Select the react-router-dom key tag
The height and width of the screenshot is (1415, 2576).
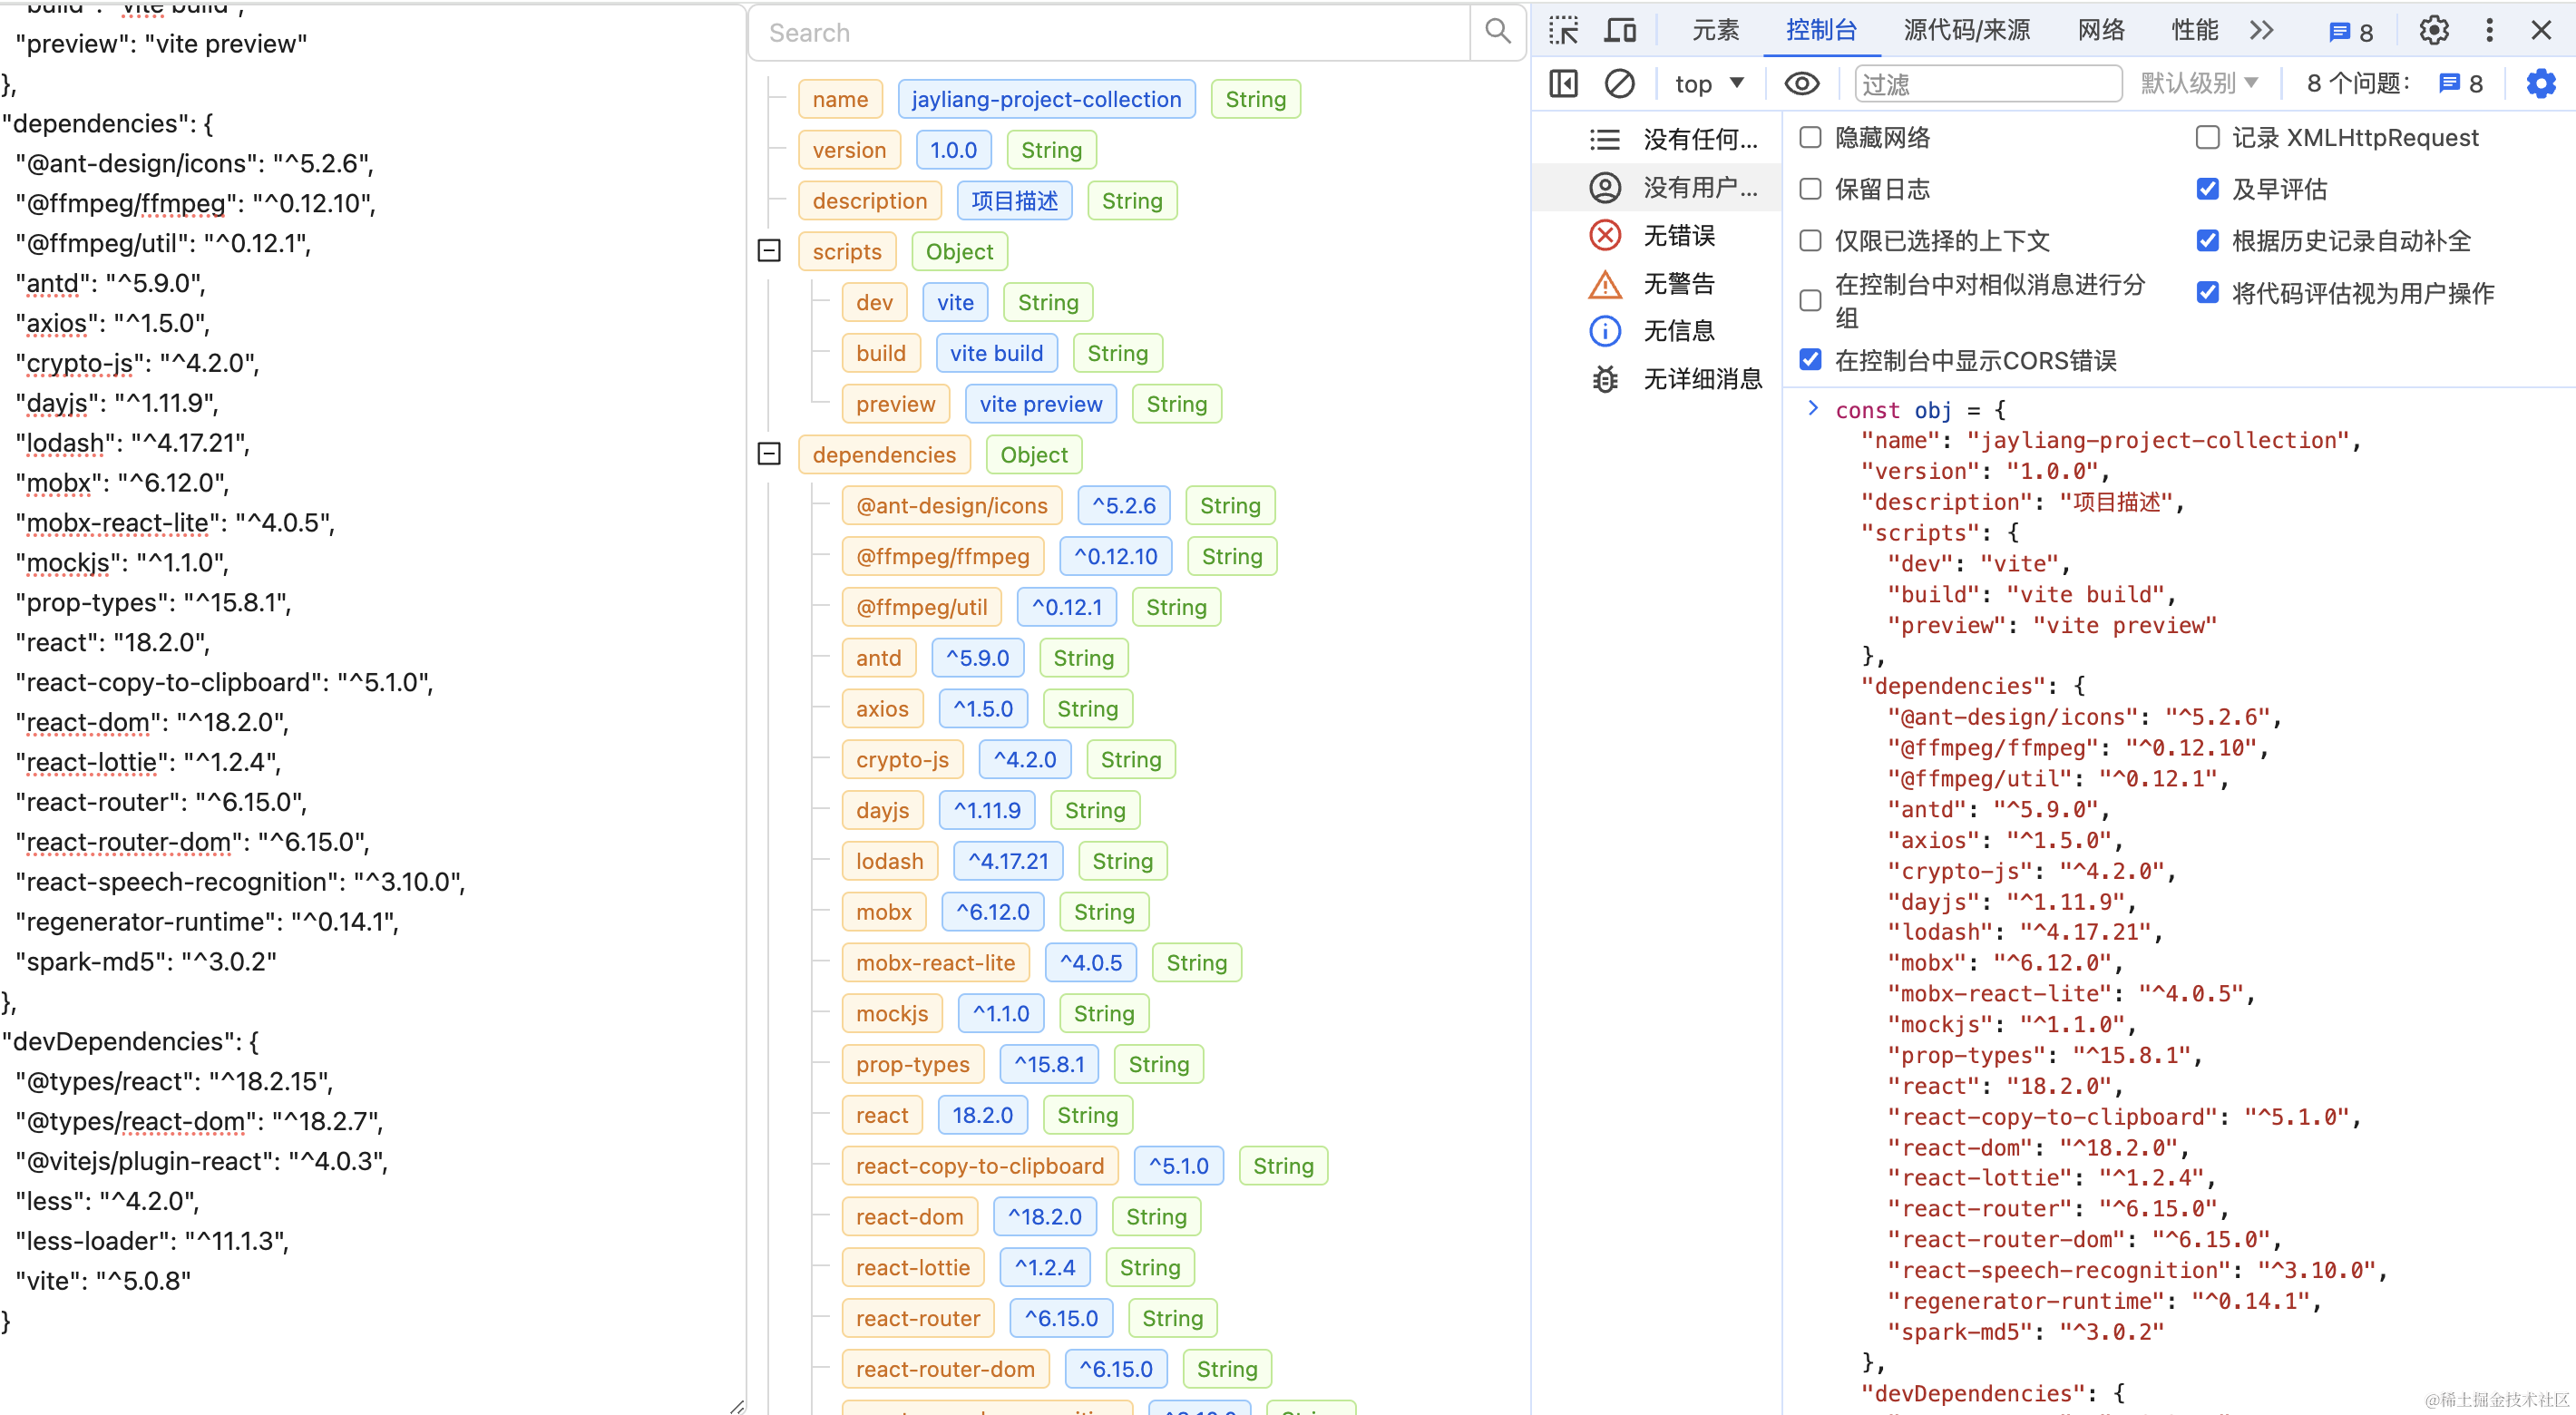(945, 1369)
